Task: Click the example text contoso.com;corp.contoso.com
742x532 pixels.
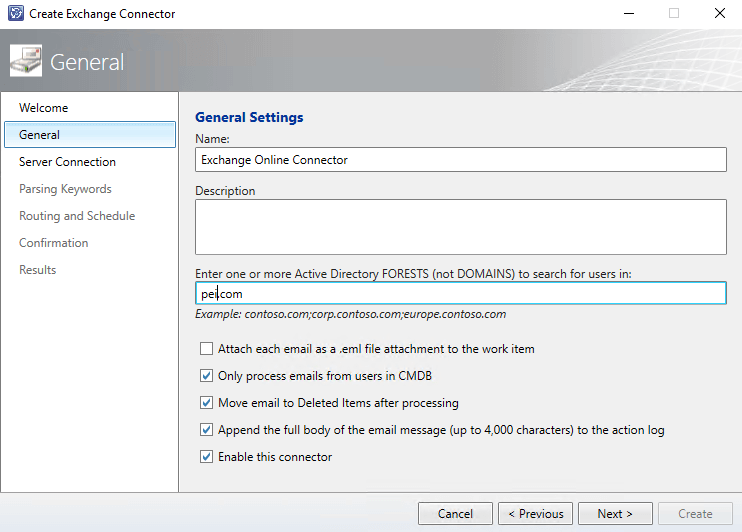Action: (351, 314)
